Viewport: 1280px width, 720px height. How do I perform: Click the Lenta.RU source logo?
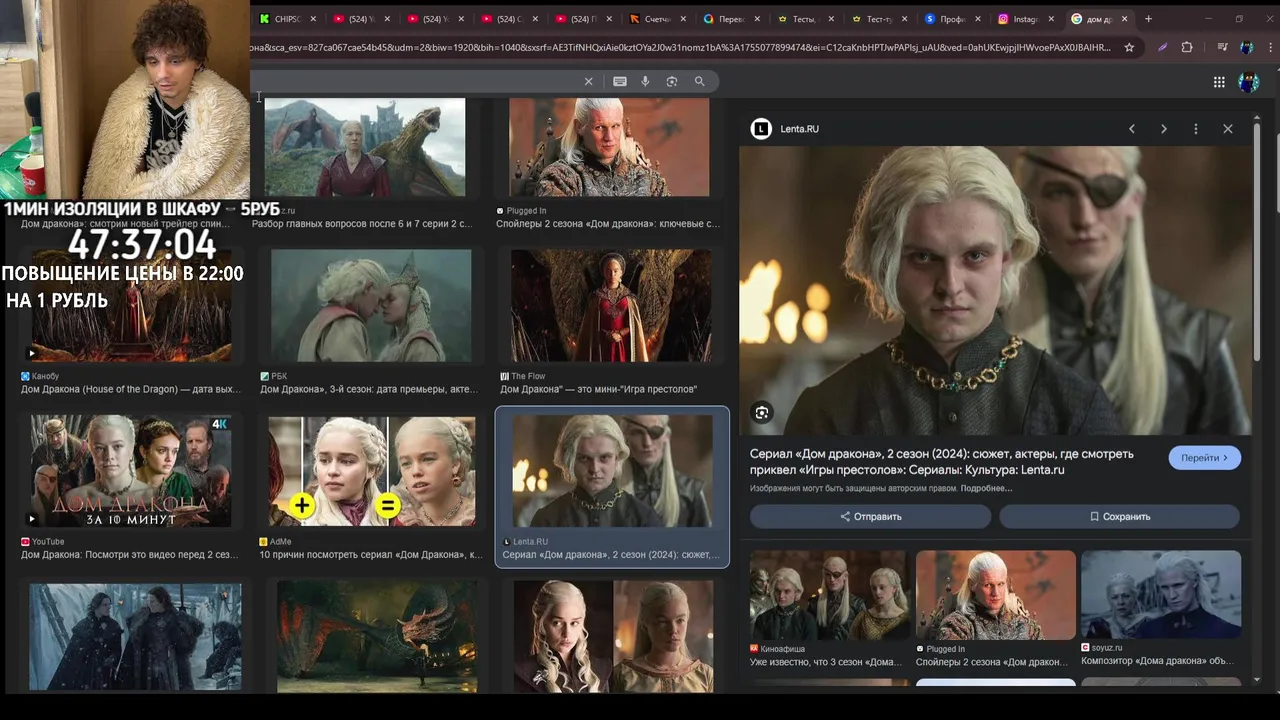click(x=761, y=129)
